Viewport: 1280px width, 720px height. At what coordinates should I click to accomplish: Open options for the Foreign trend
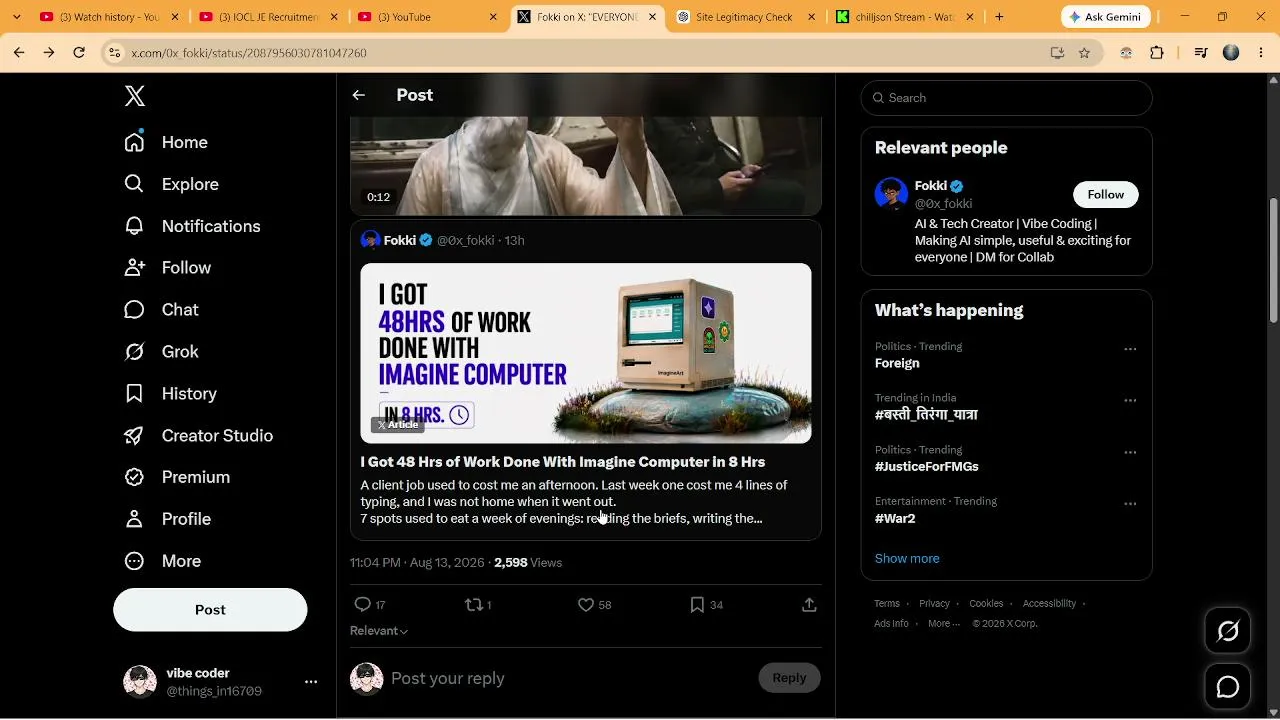(1130, 349)
